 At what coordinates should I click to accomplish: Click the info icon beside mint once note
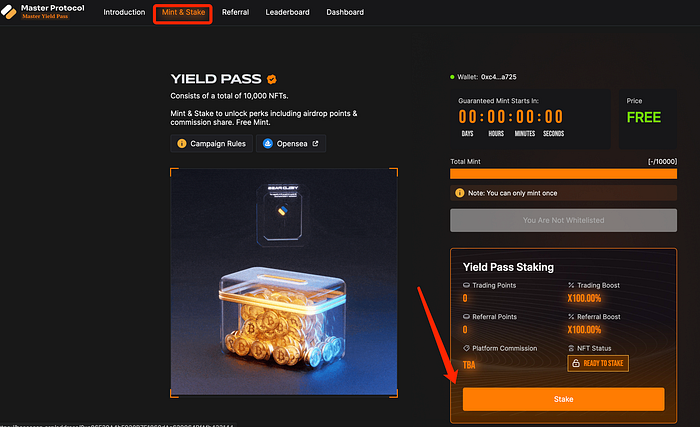[459, 193]
